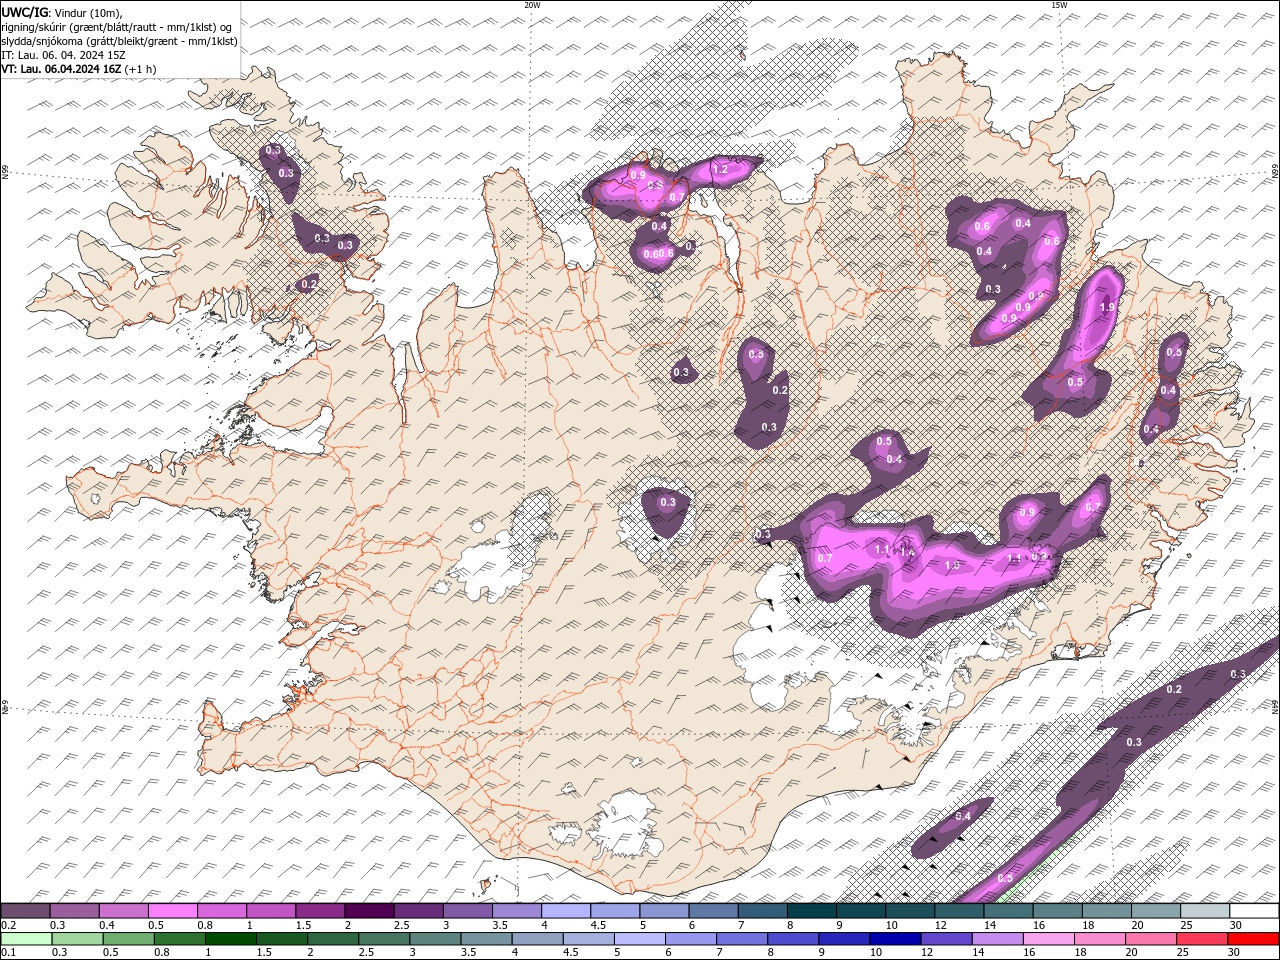Click the '1.6' precipitation value on the map
The width and height of the screenshot is (1280, 960).
[952, 565]
